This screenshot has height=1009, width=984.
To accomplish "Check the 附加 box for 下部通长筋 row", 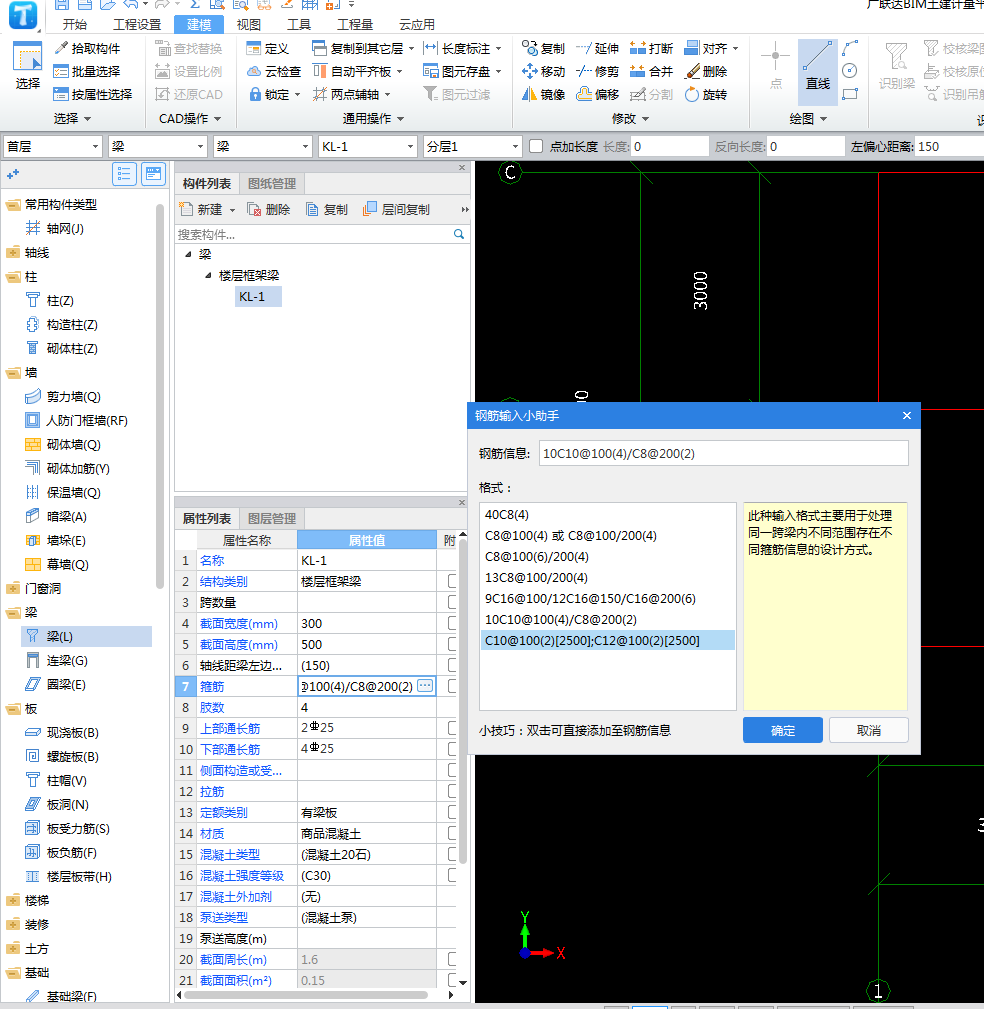I will tap(452, 749).
